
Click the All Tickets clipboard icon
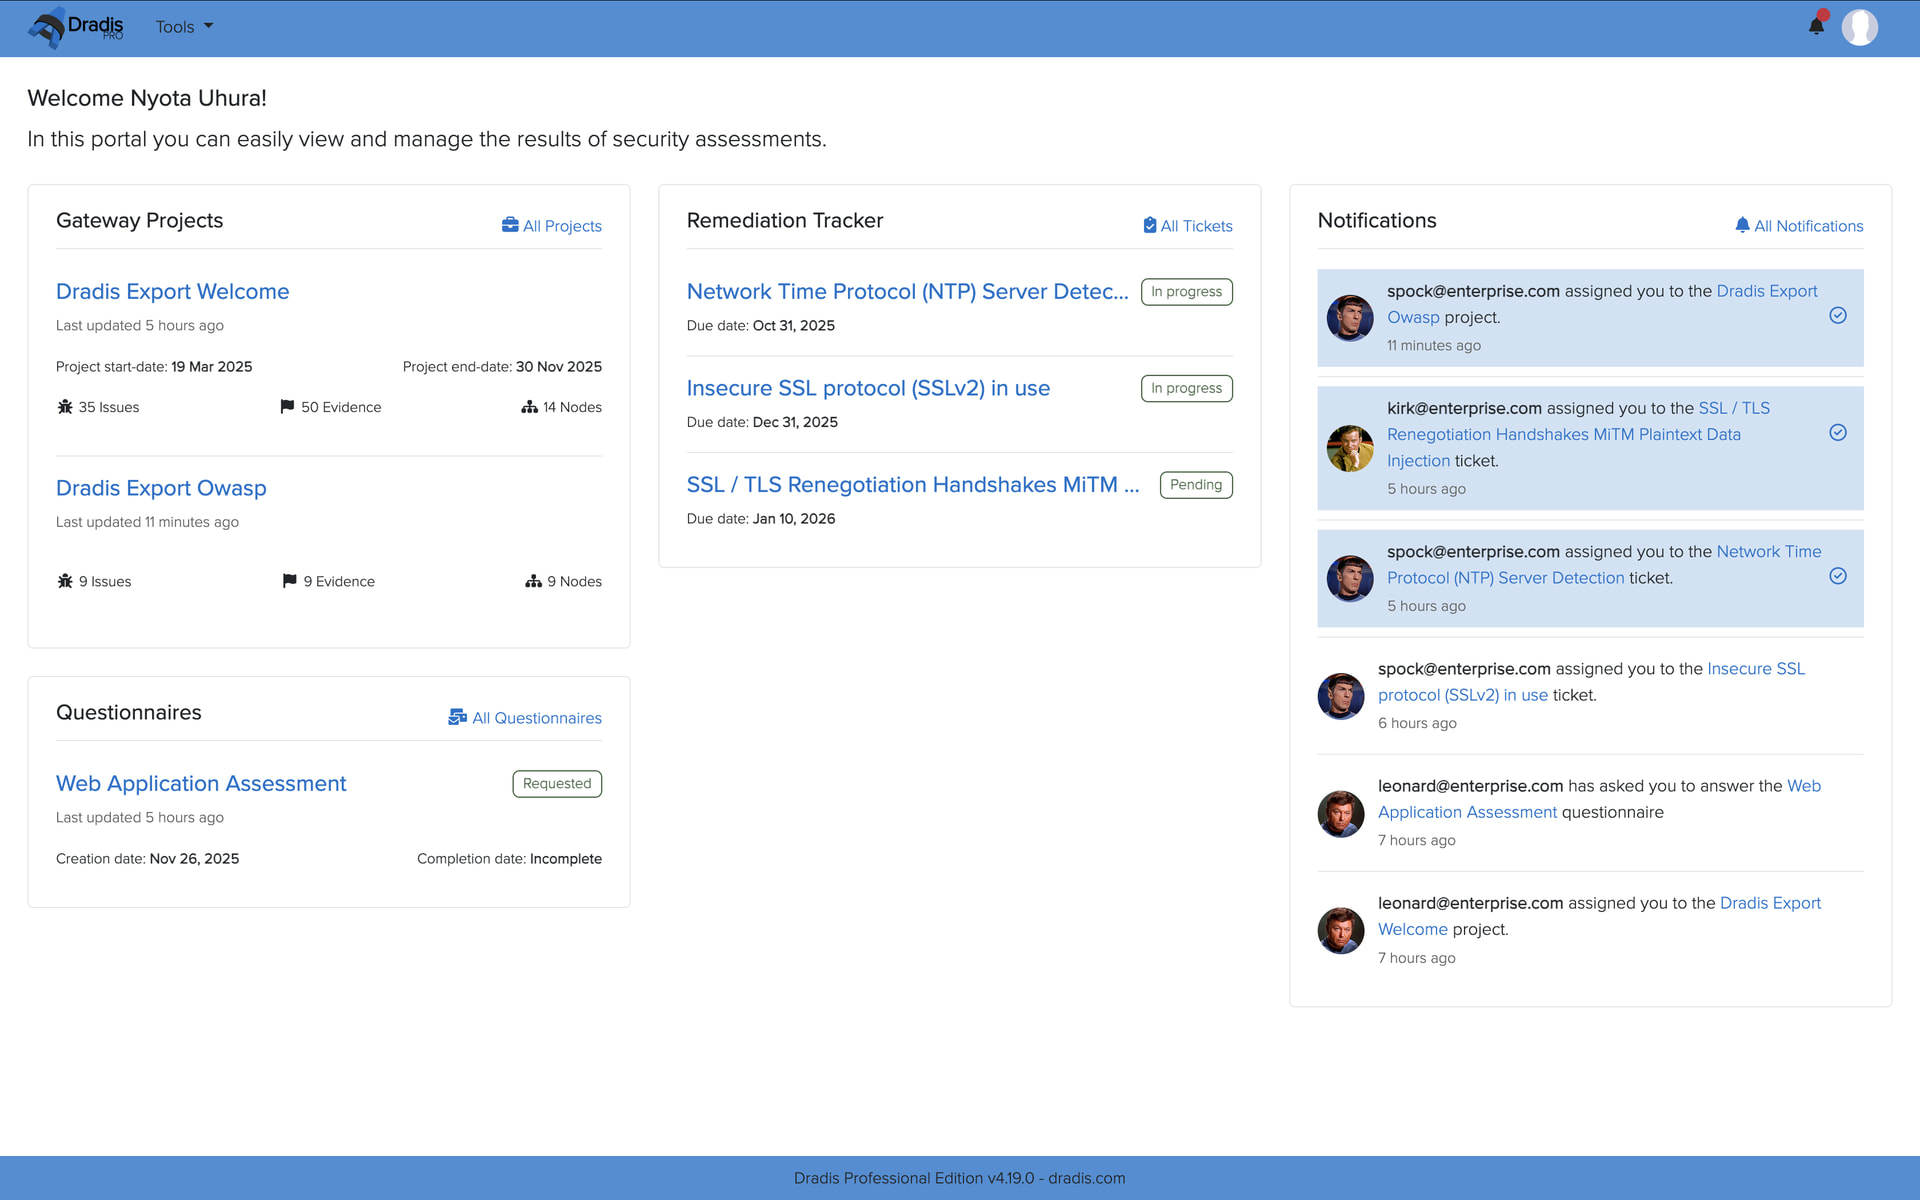(1149, 225)
